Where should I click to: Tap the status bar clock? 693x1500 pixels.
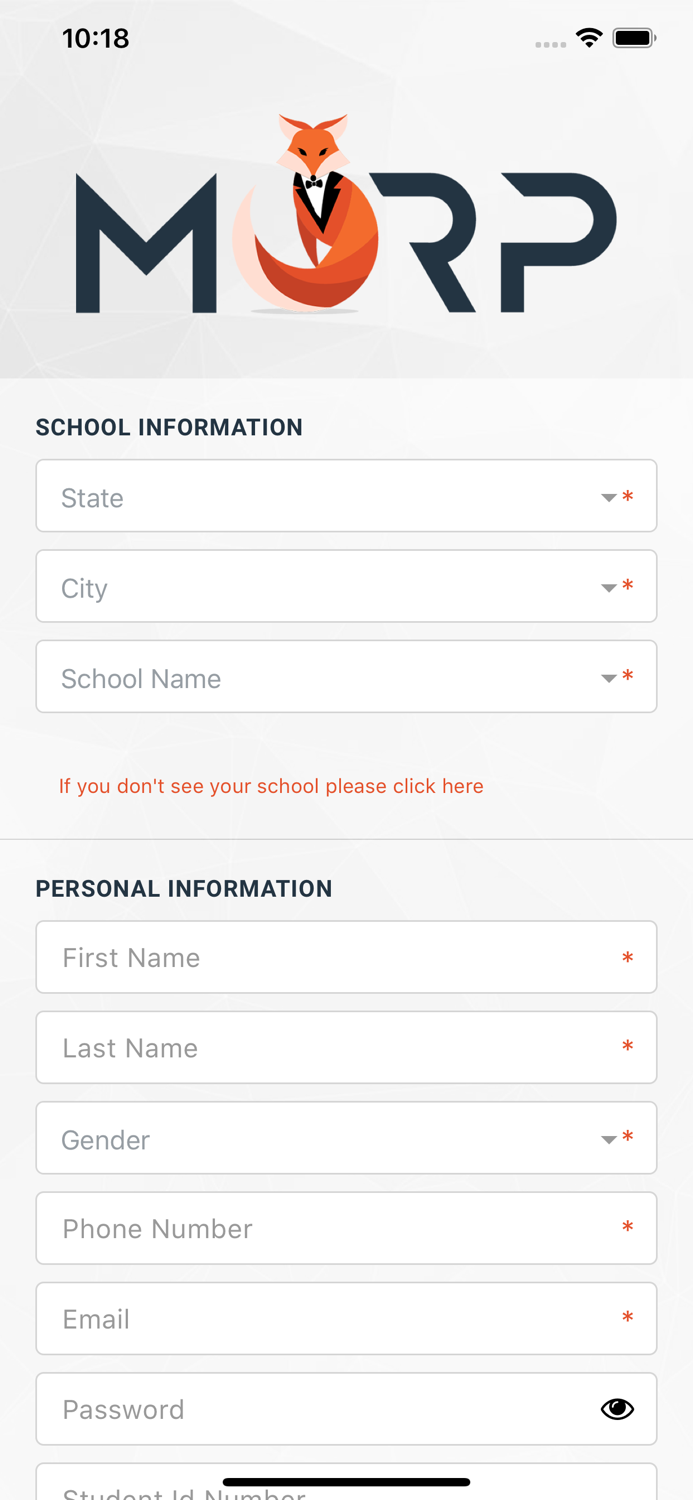[96, 39]
